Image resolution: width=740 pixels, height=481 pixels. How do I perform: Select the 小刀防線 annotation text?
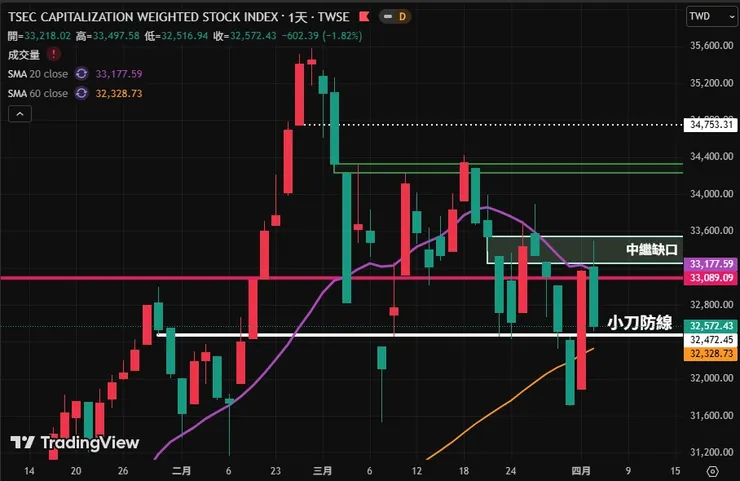click(640, 322)
